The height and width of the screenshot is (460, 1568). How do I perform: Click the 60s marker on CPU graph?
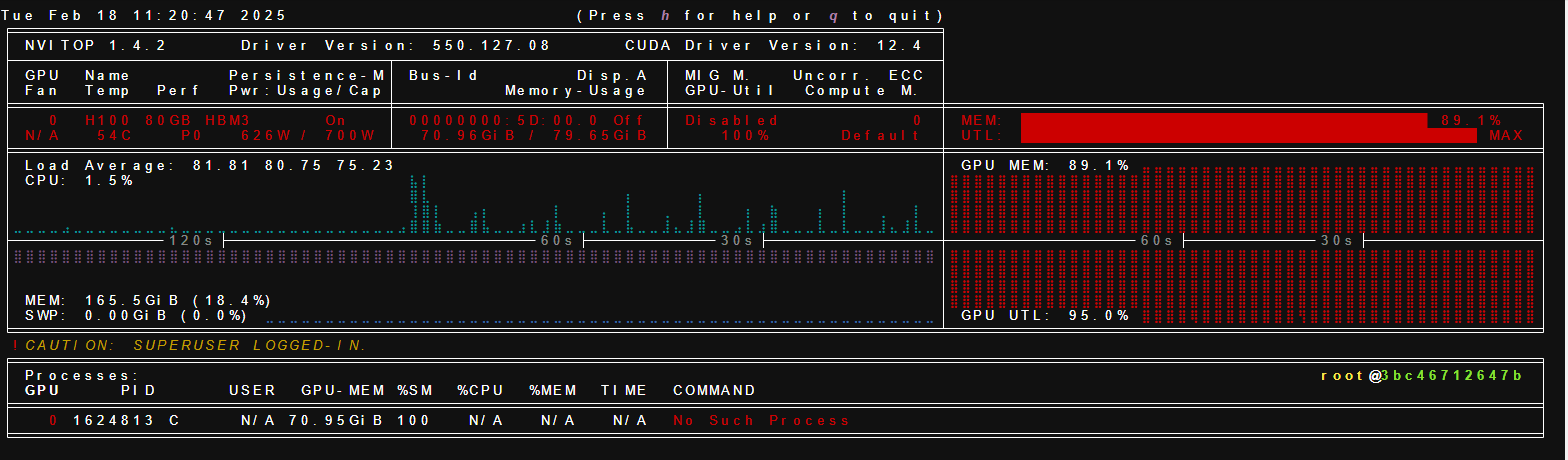[x=558, y=241]
